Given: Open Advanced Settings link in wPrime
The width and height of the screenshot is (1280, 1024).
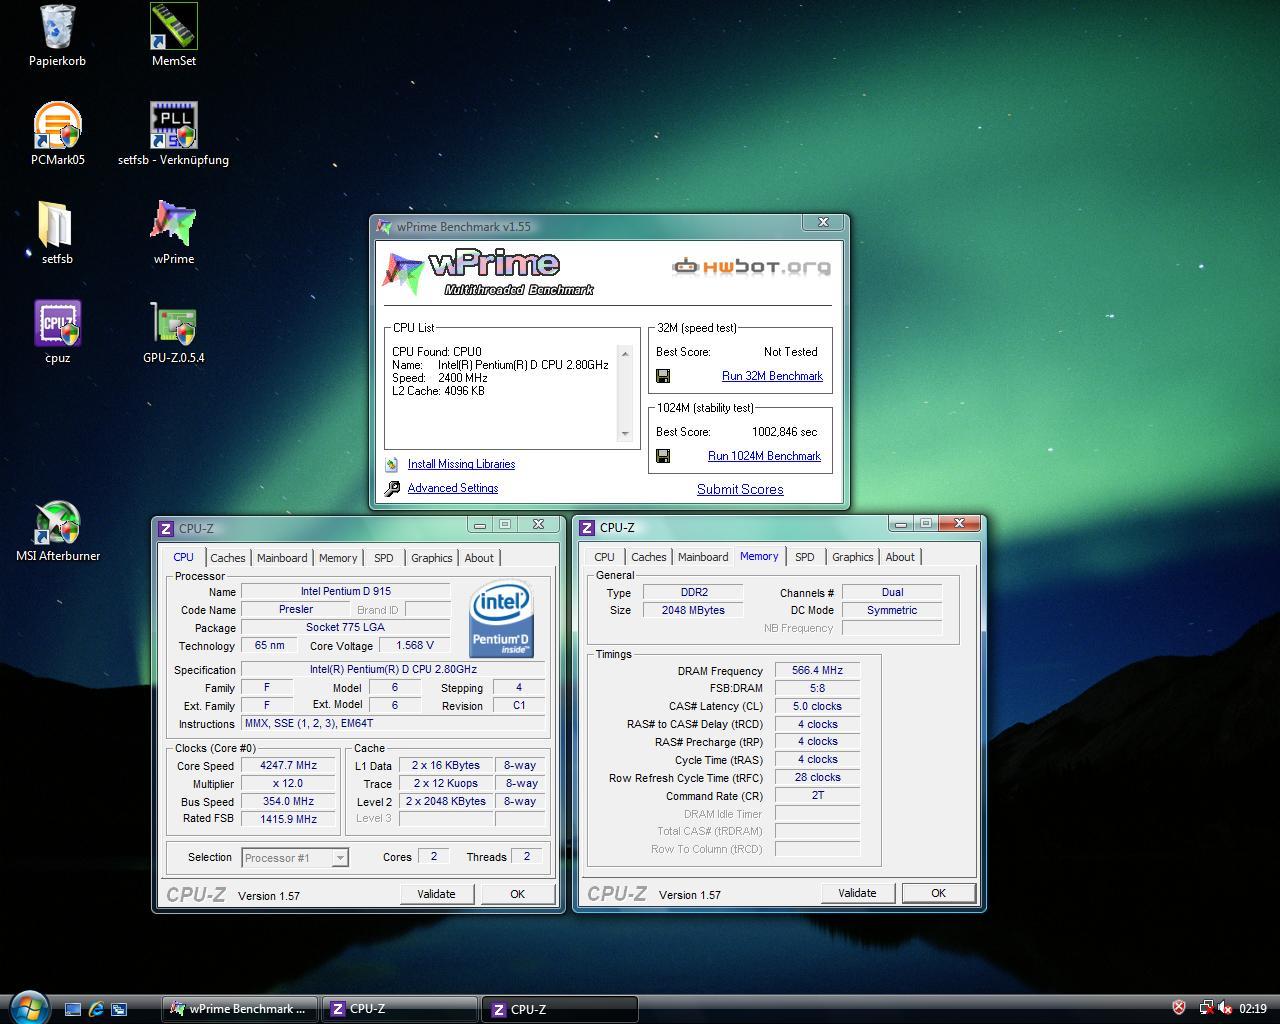Looking at the screenshot, I should pos(453,488).
